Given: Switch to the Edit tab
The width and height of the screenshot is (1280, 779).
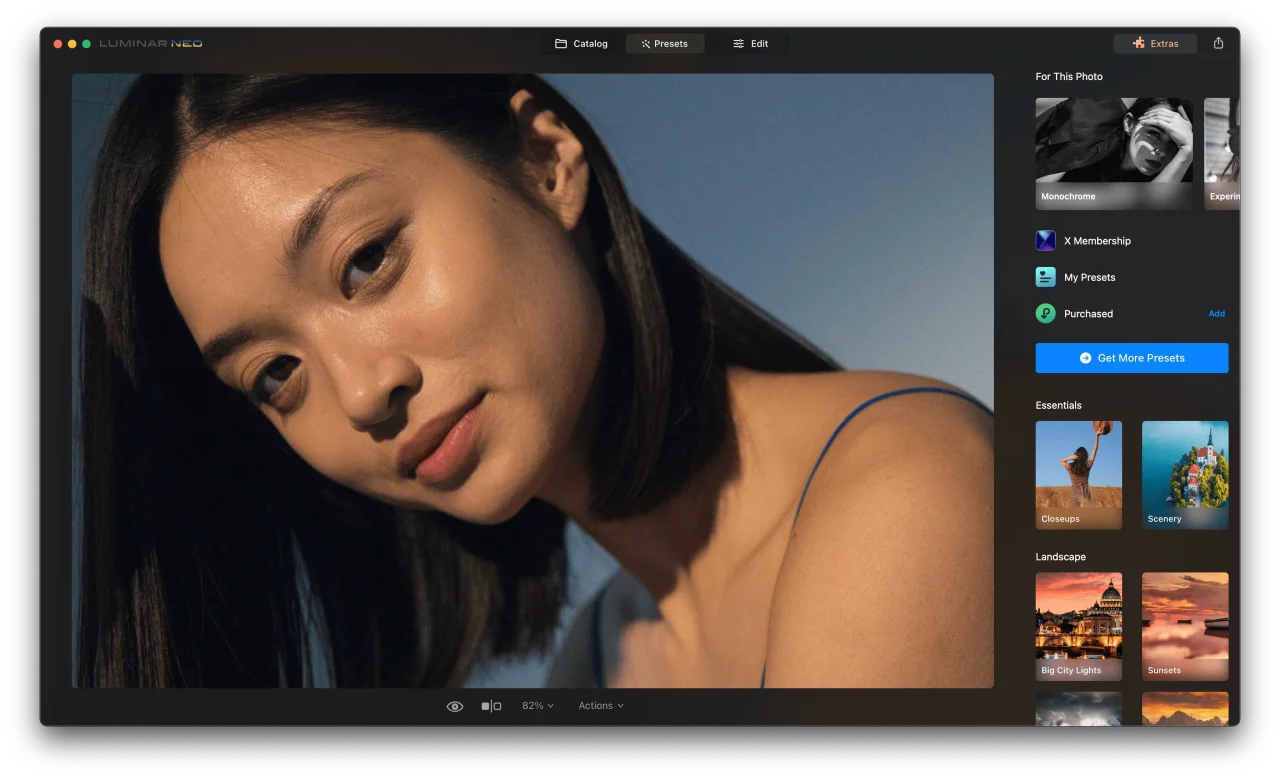Looking at the screenshot, I should (x=750, y=44).
